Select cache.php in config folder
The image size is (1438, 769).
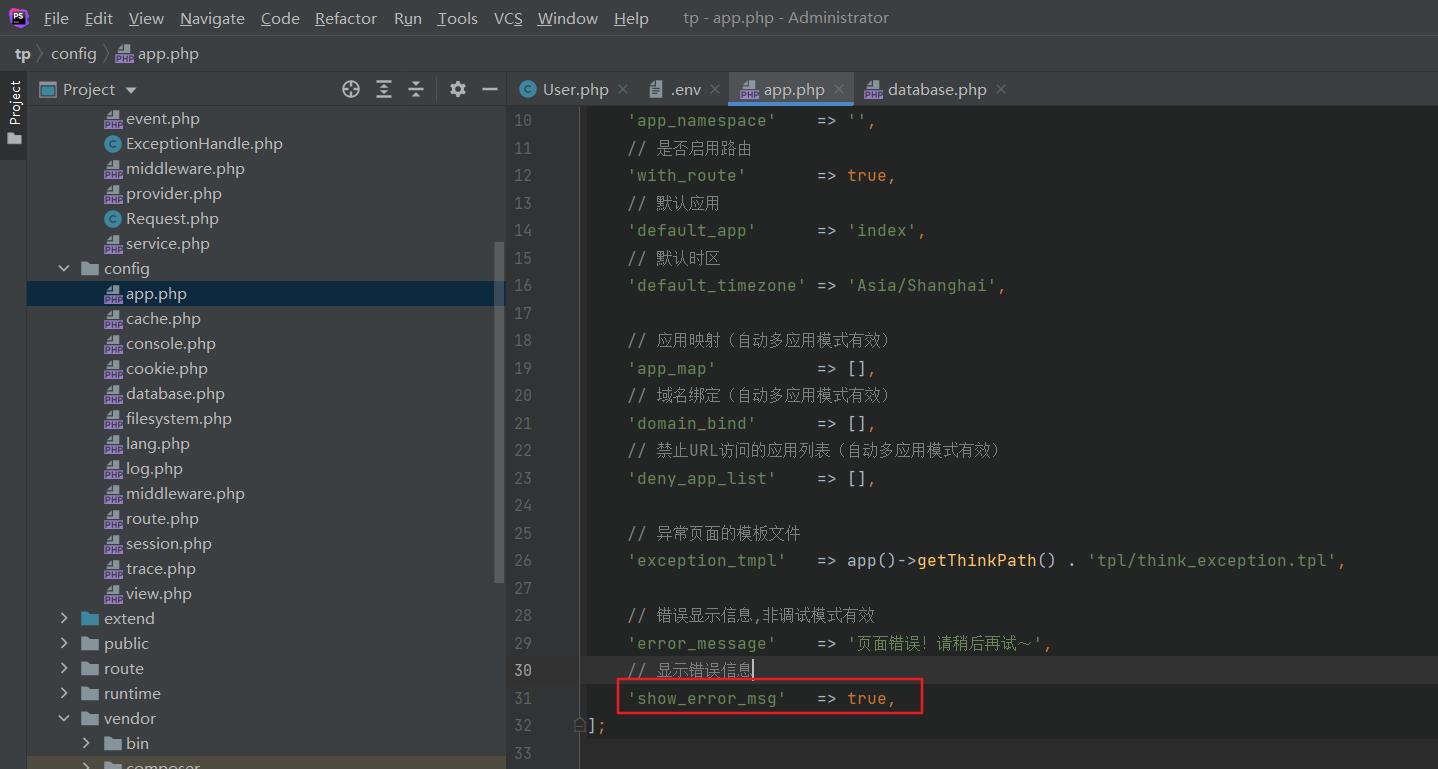point(163,319)
